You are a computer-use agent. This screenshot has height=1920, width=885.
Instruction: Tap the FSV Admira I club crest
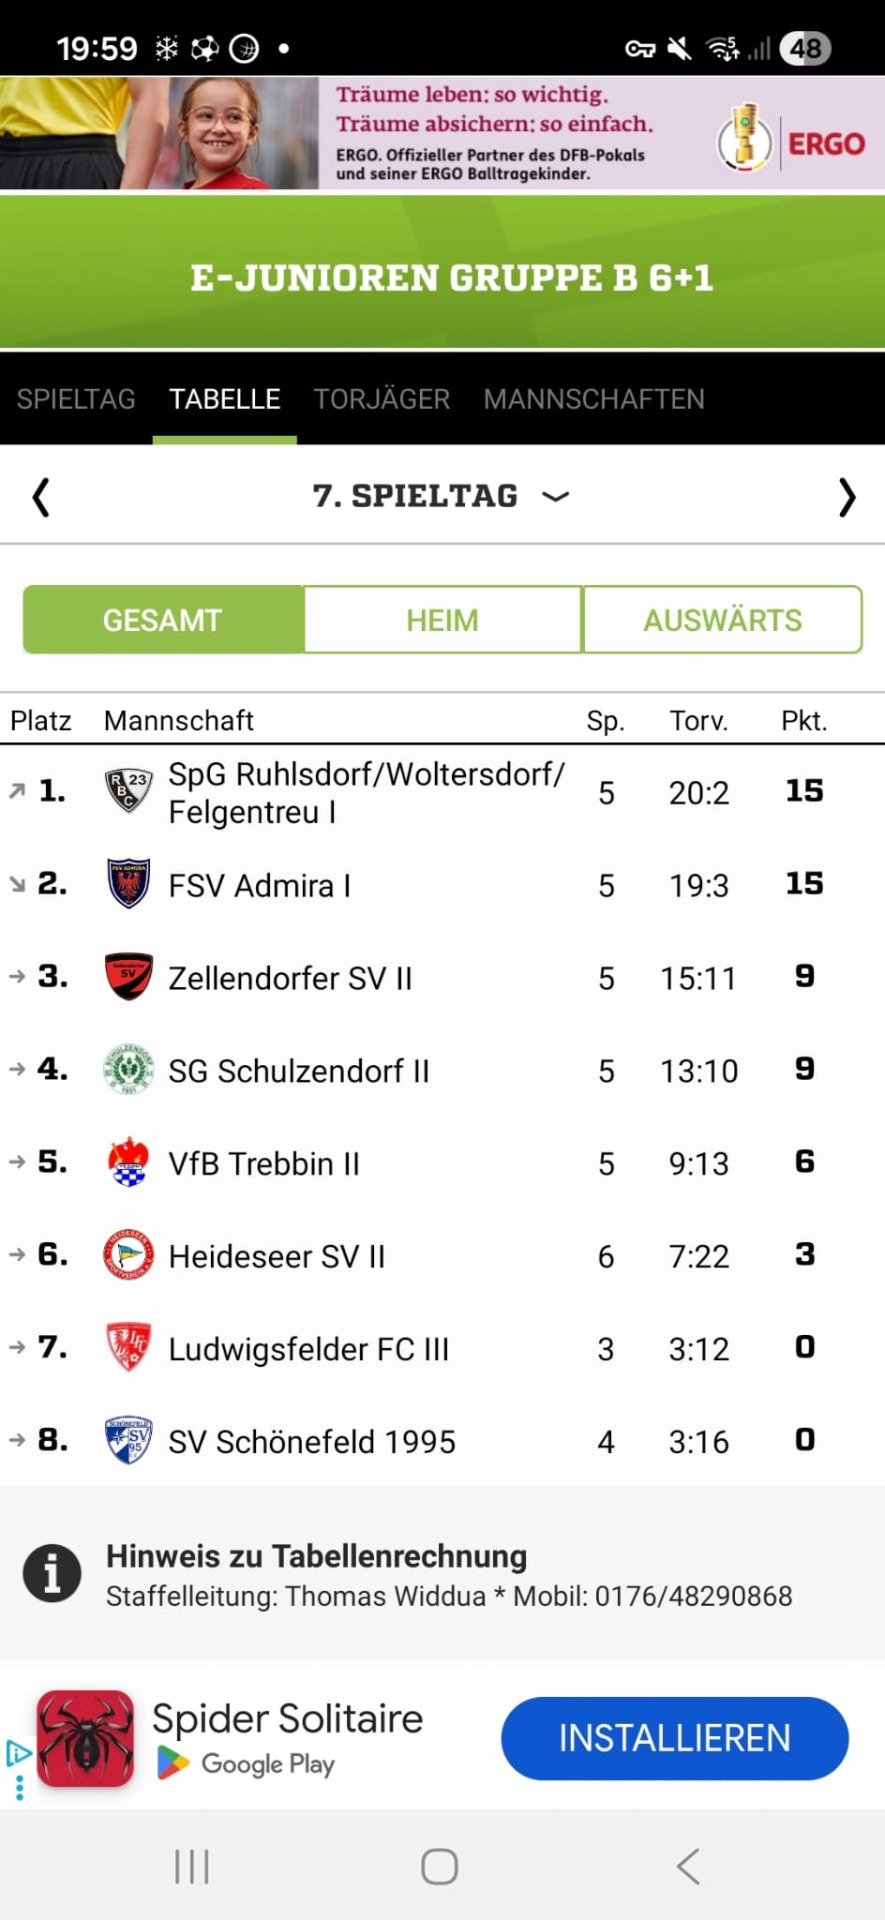(129, 884)
